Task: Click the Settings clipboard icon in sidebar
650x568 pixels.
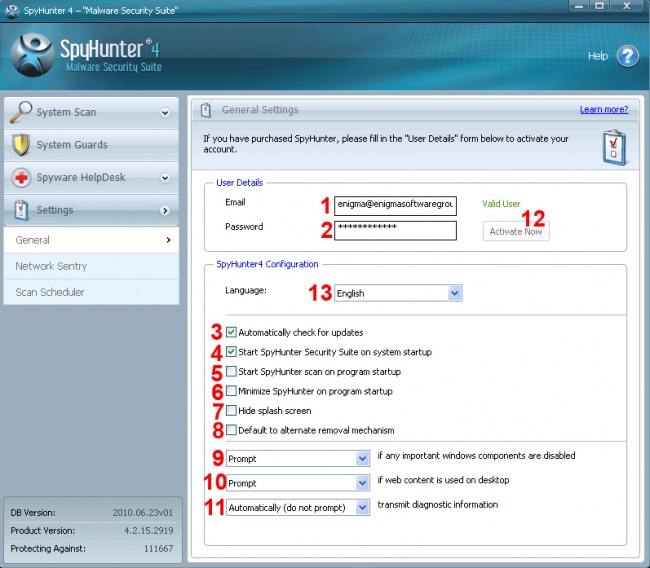Action: tap(21, 210)
